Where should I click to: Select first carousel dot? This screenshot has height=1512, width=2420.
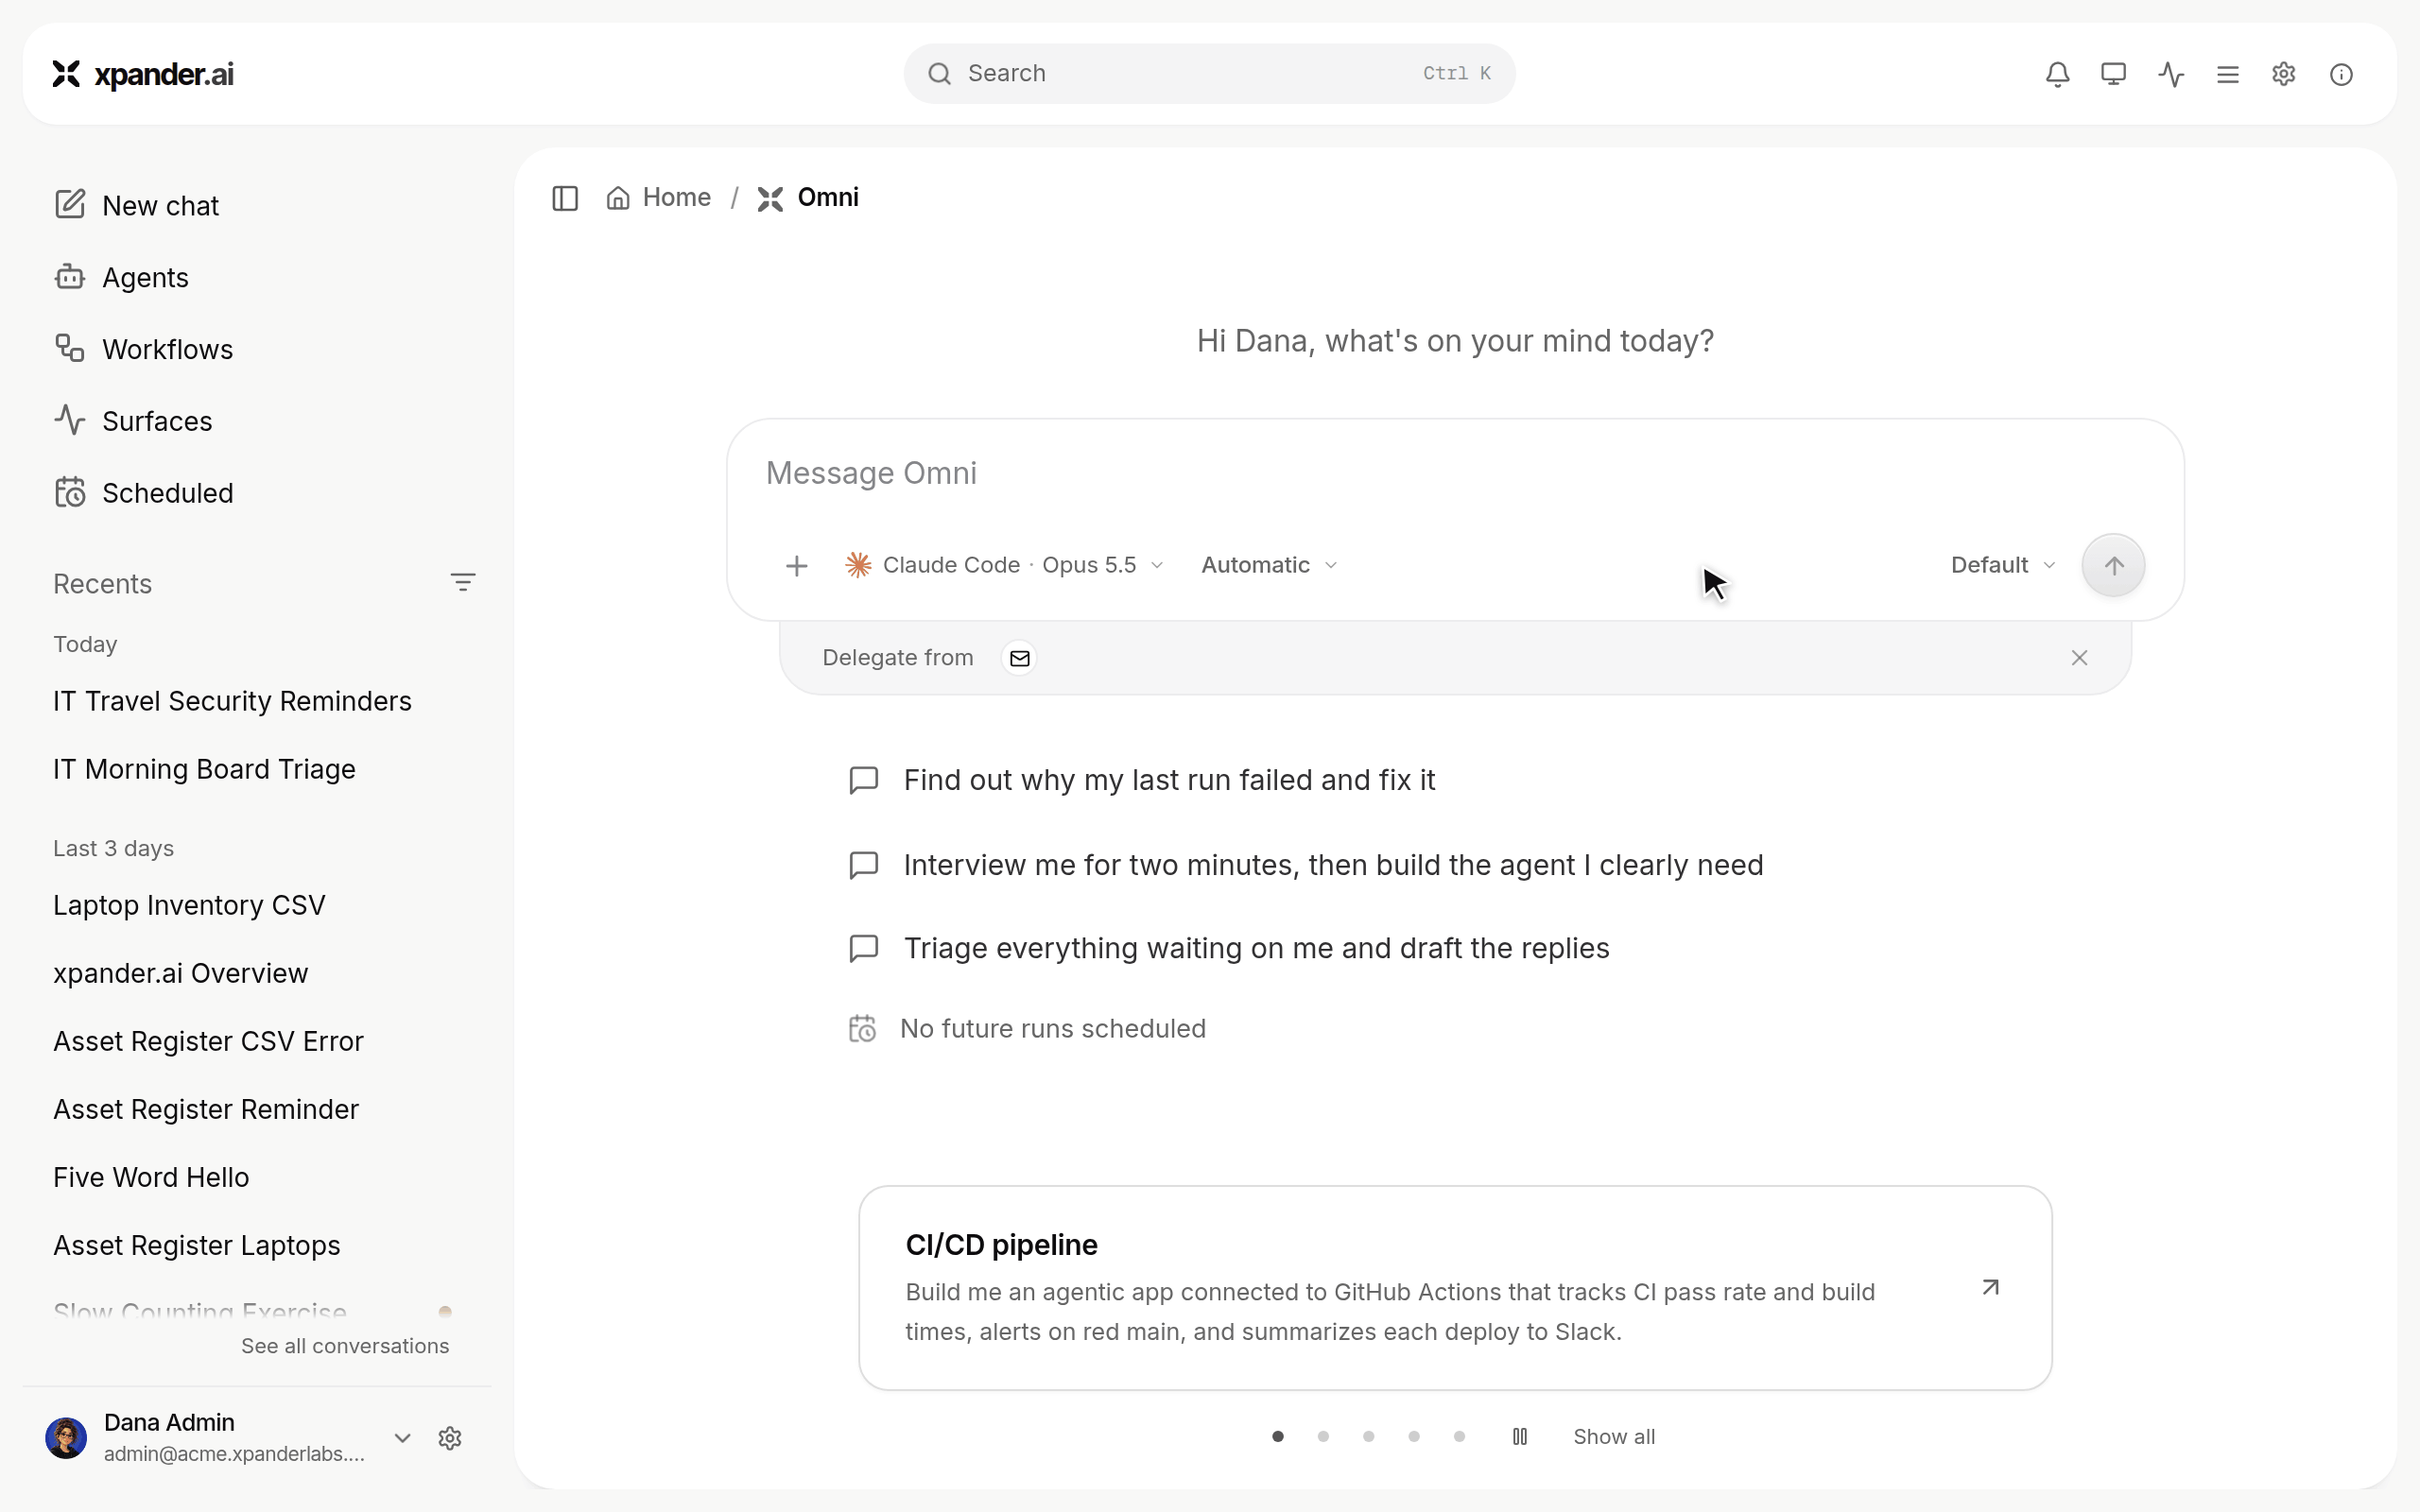coord(1278,1437)
